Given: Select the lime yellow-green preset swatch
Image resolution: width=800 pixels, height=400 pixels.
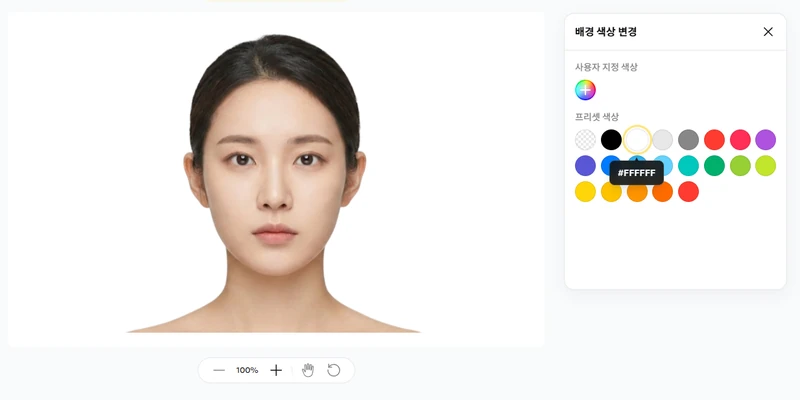Looking at the screenshot, I should 765,166.
